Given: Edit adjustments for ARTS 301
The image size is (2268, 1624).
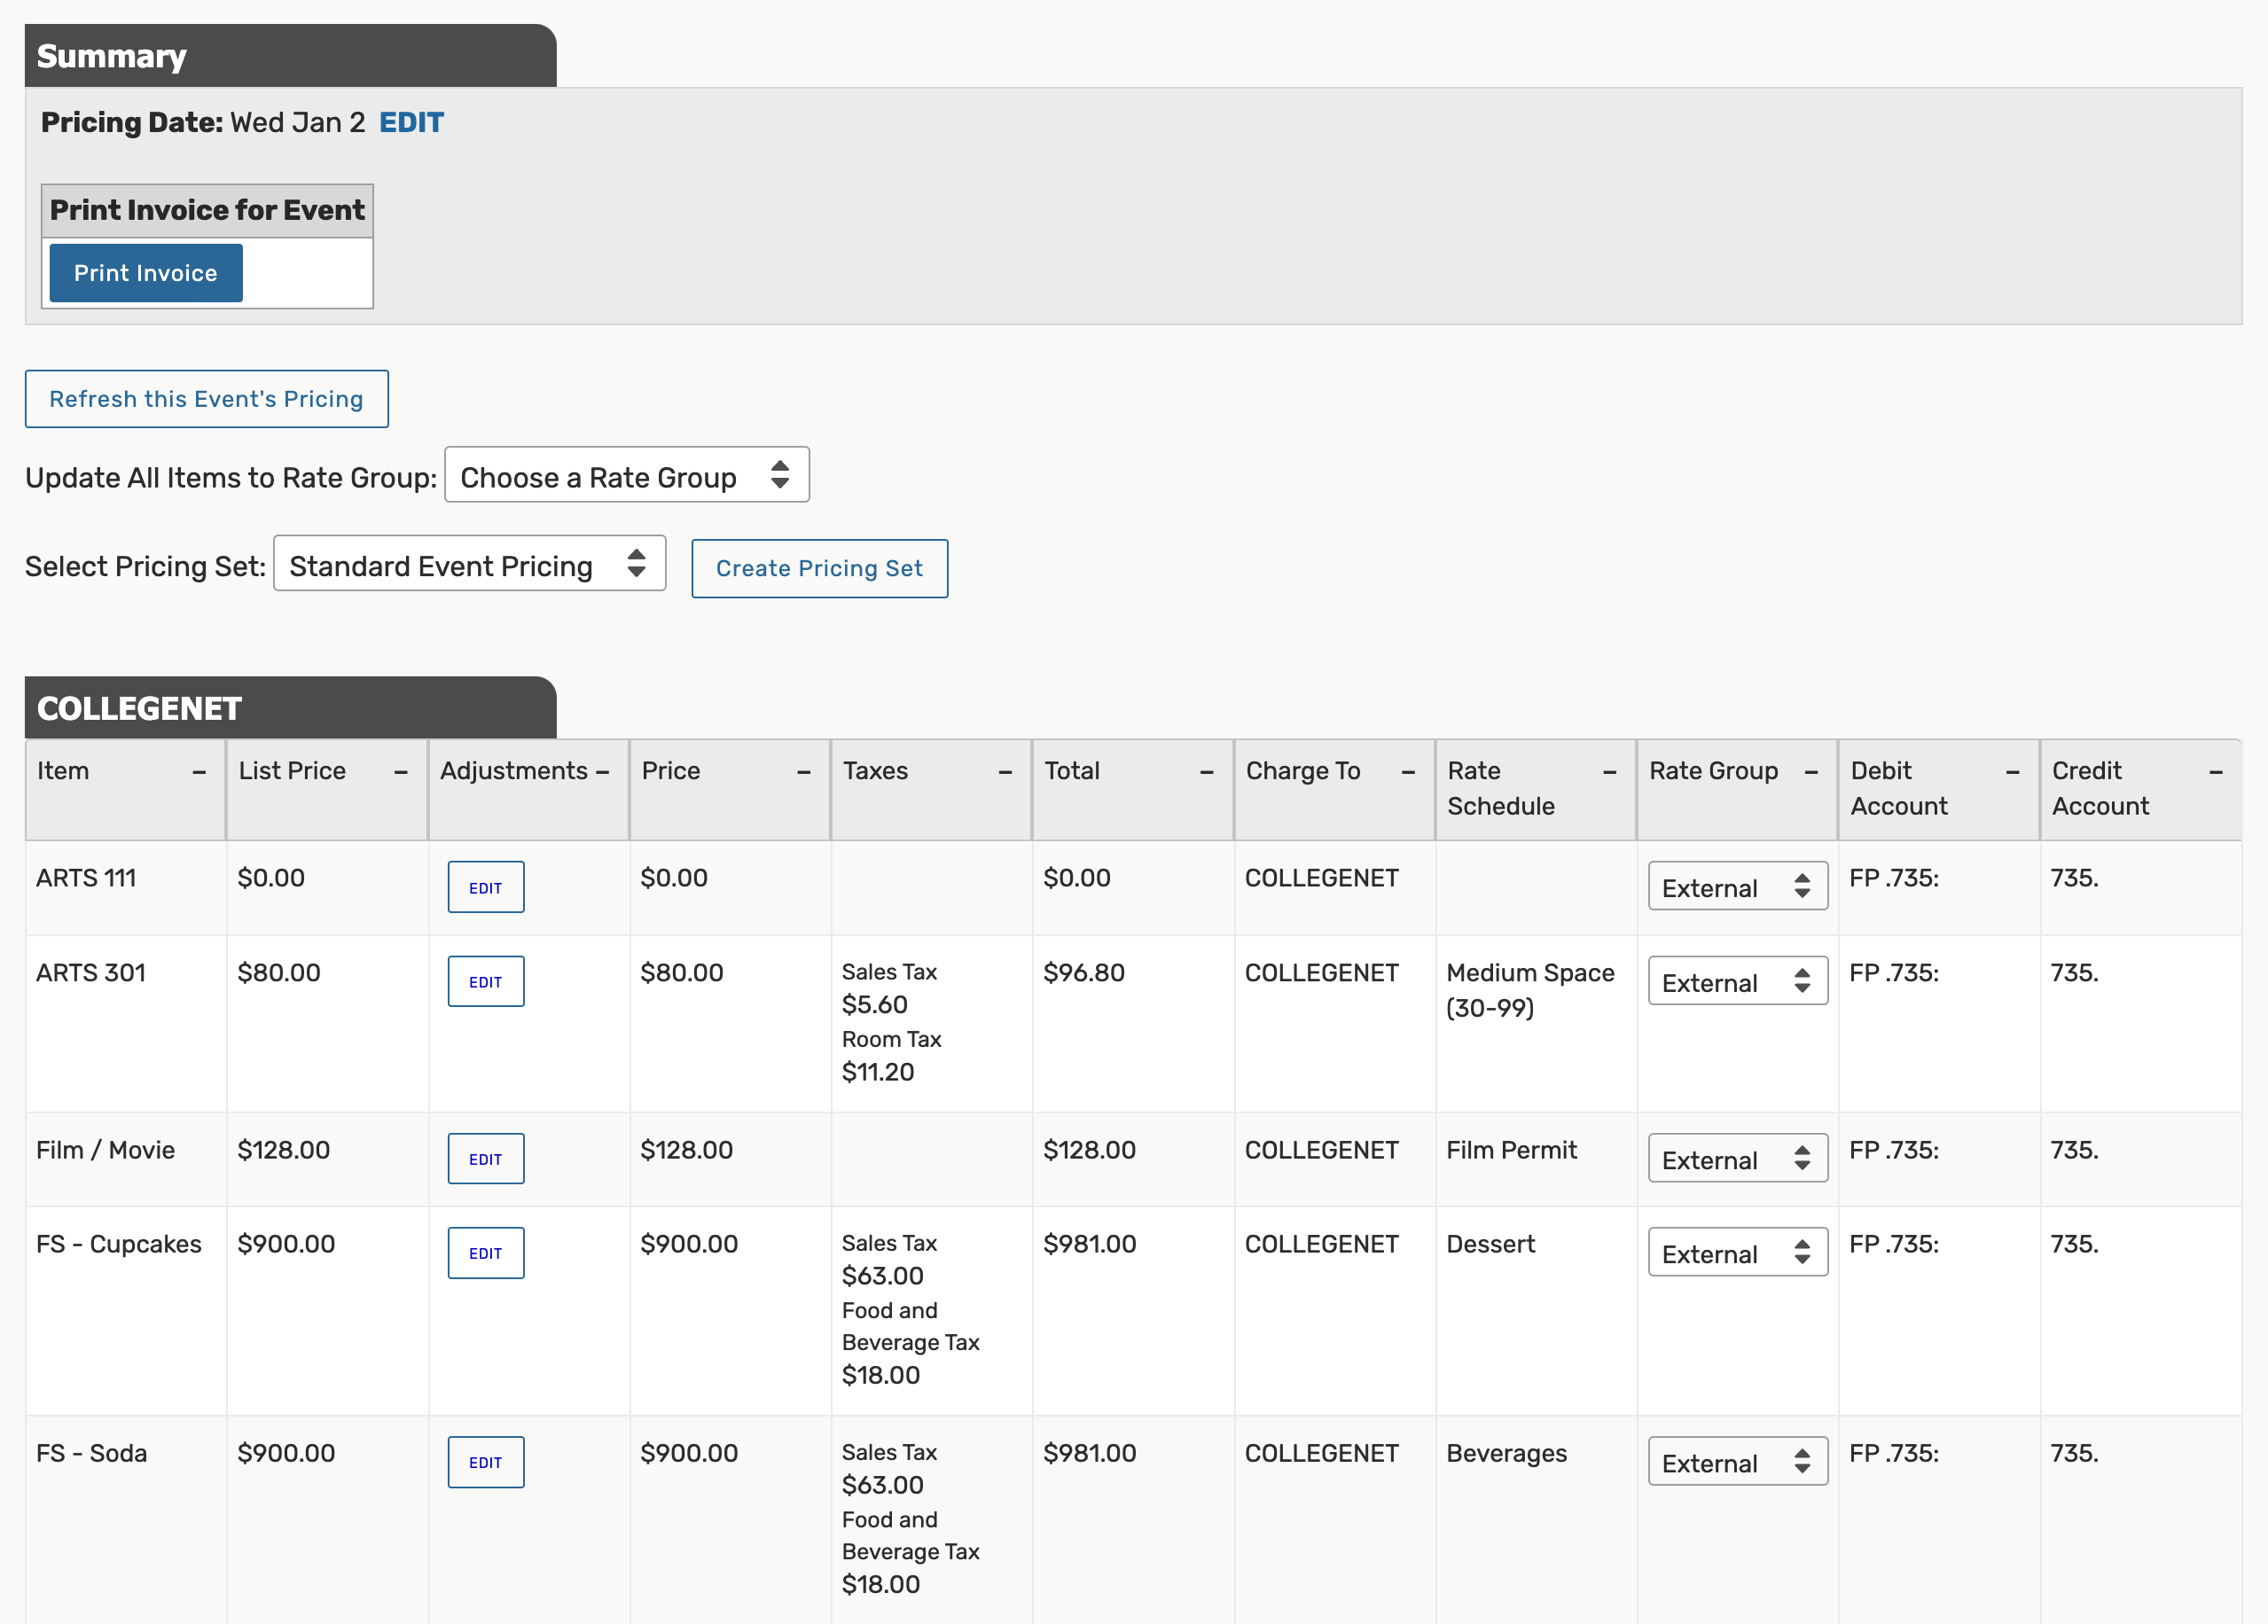Looking at the screenshot, I should [x=485, y=982].
